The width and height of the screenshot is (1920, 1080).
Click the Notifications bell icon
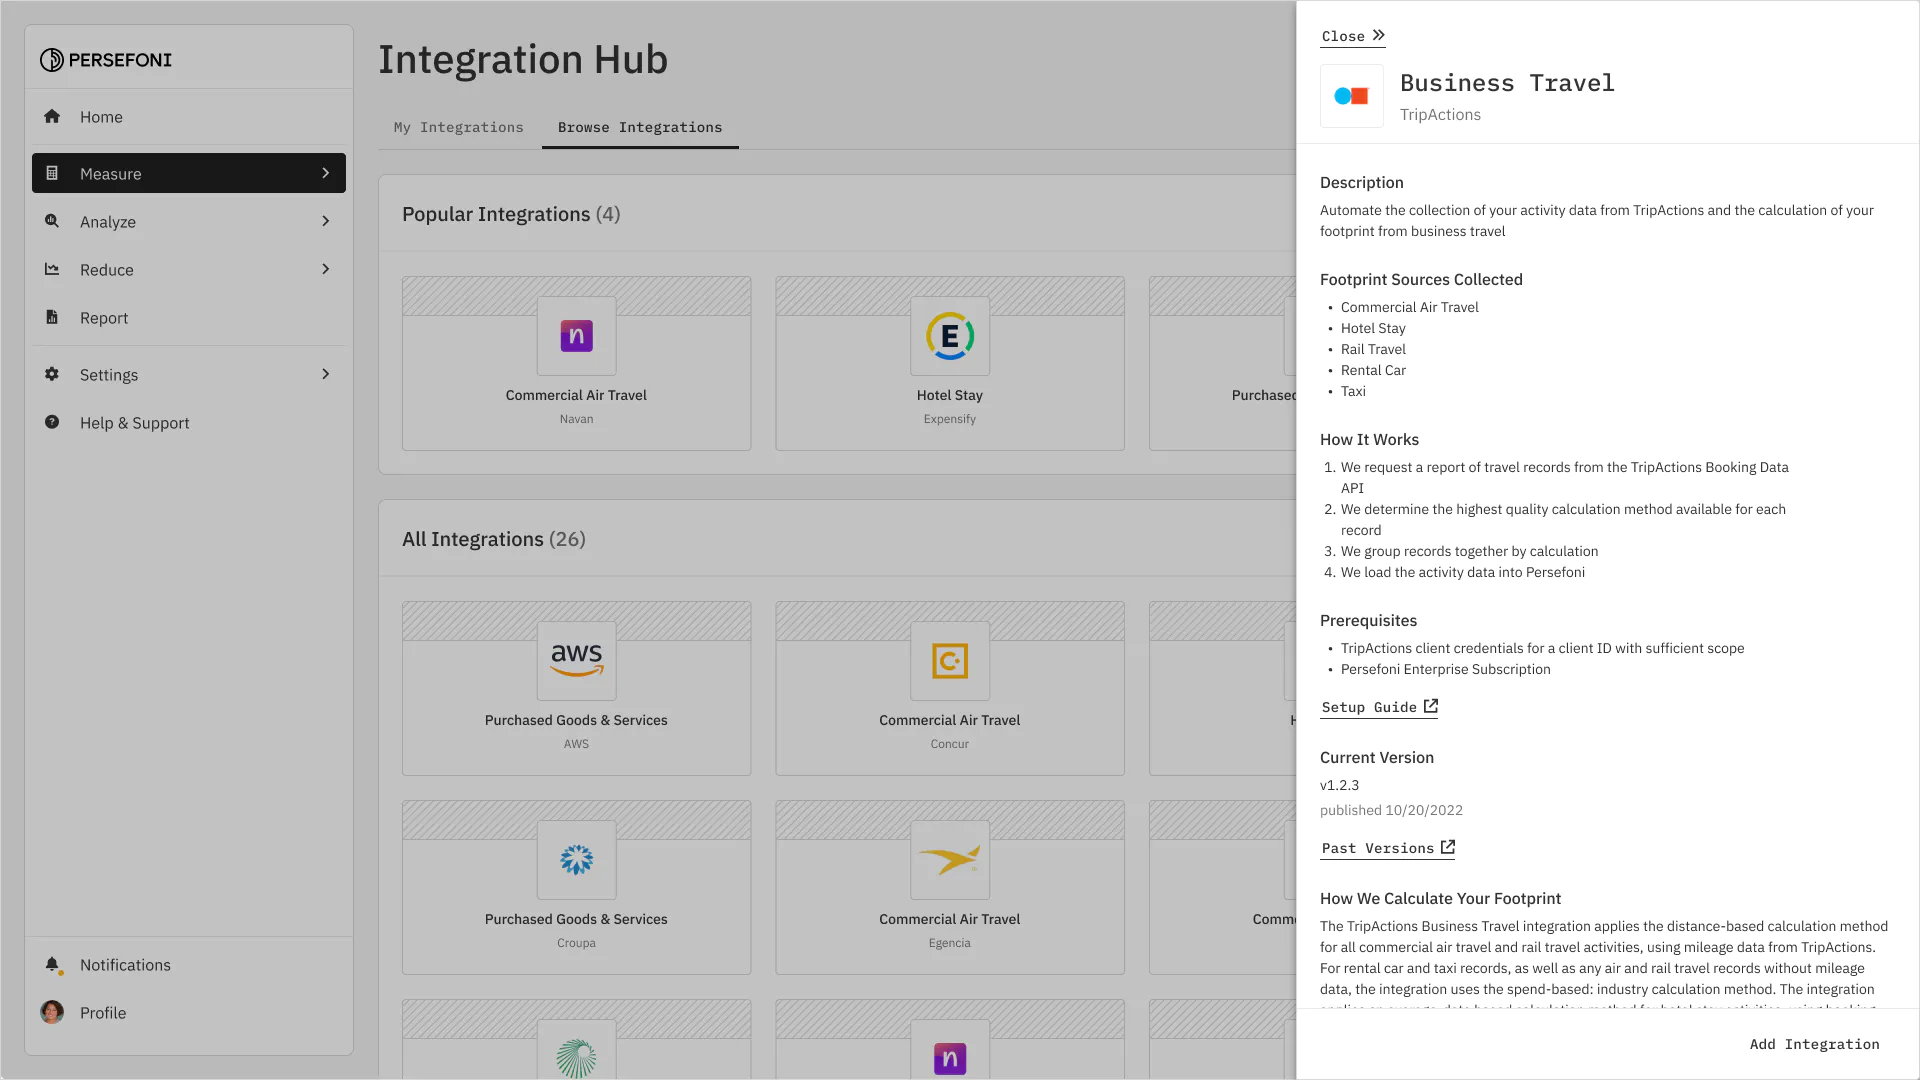click(x=52, y=965)
